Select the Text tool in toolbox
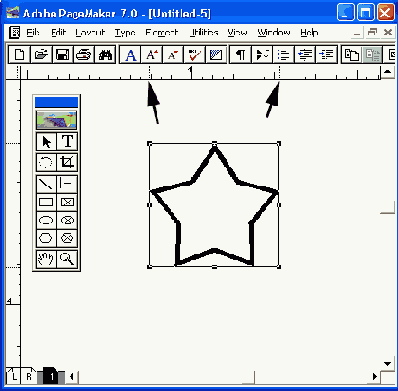This screenshot has width=398, height=391. point(67,142)
